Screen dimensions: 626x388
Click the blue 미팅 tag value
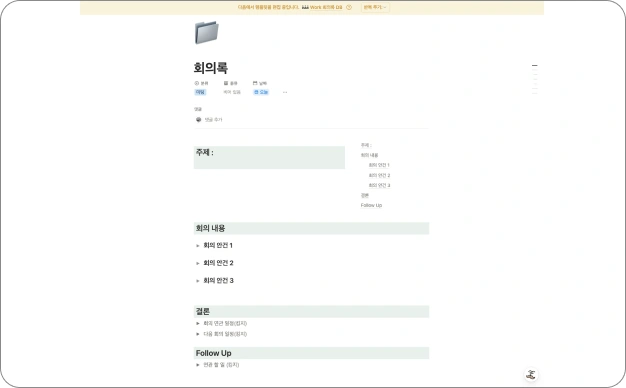tap(200, 92)
